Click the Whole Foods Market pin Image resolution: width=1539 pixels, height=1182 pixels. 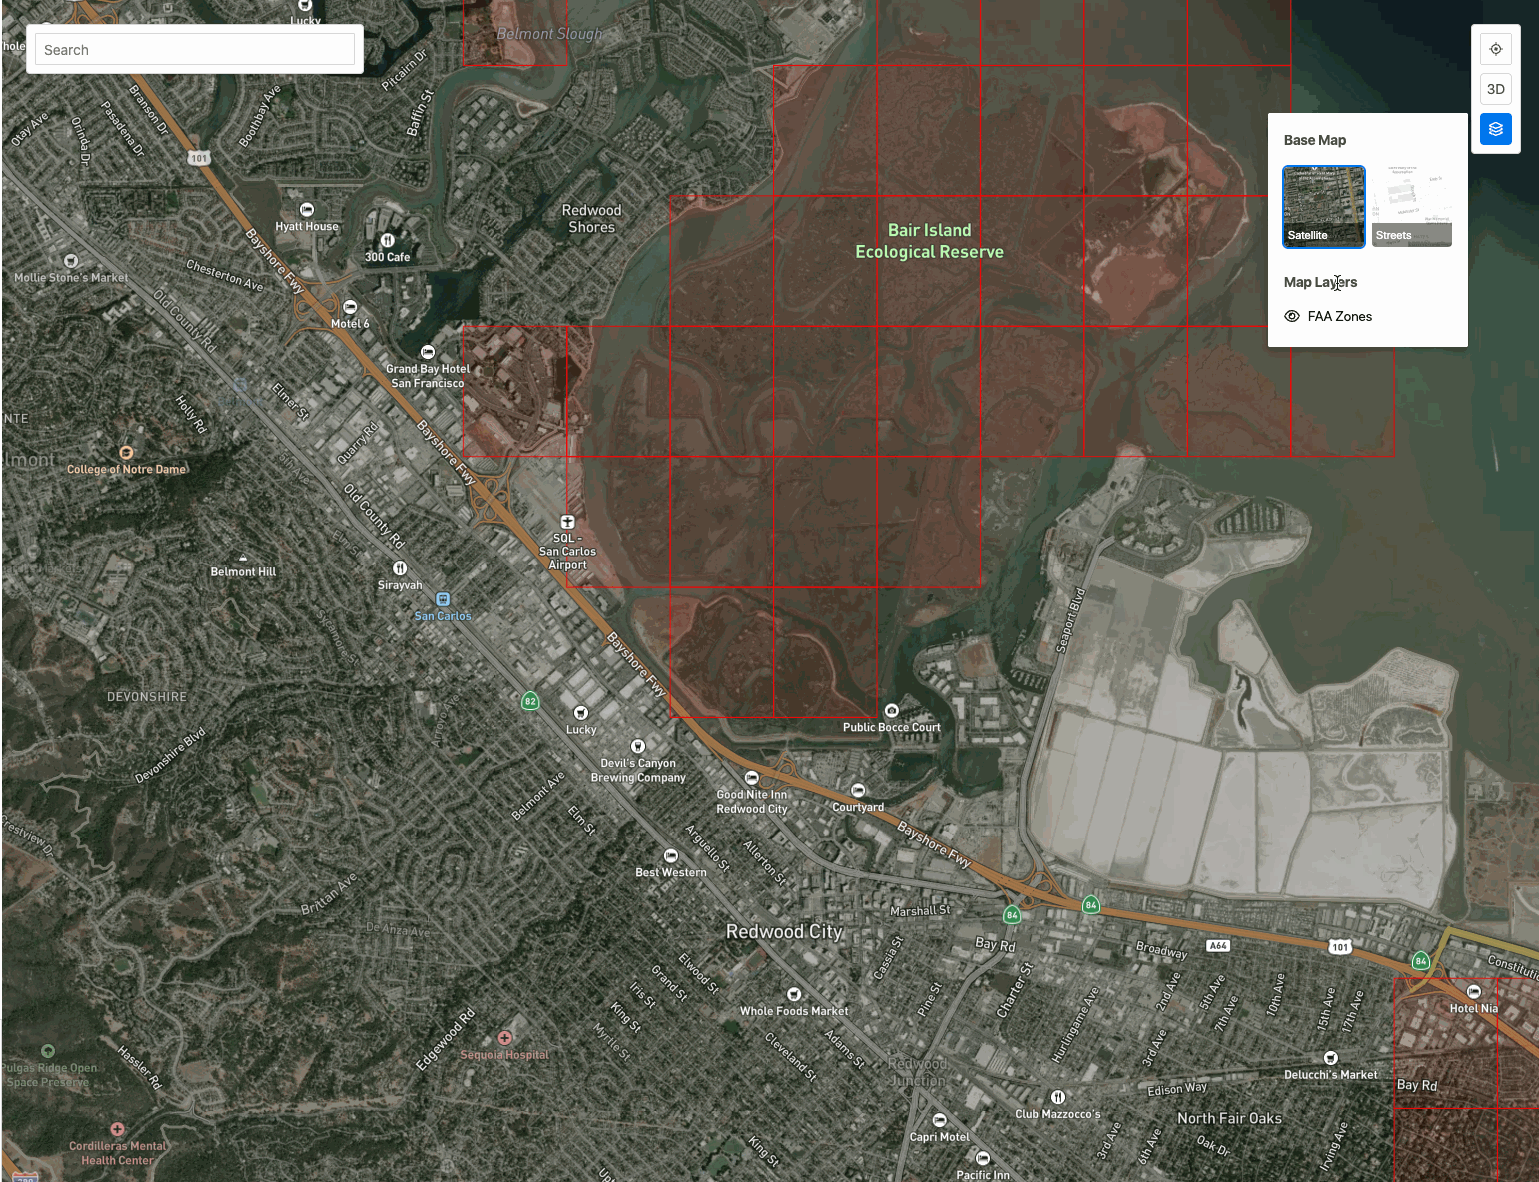coord(794,994)
